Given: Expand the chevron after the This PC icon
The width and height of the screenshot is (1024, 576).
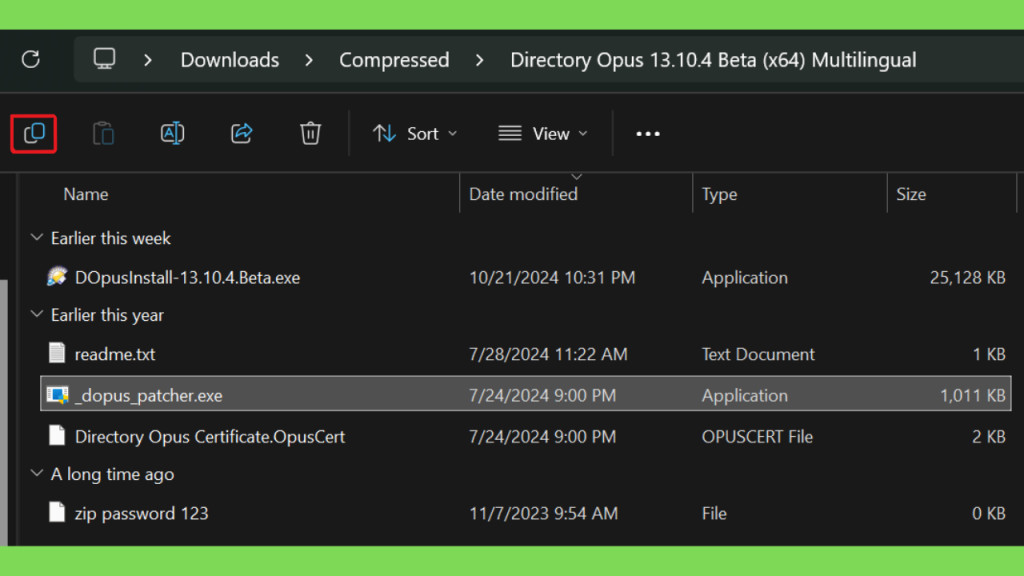Looking at the screenshot, I should 148,60.
